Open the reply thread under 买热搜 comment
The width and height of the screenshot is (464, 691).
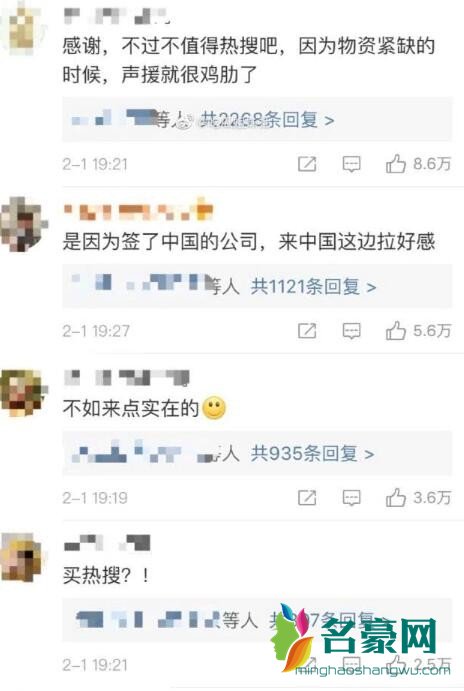(256, 620)
